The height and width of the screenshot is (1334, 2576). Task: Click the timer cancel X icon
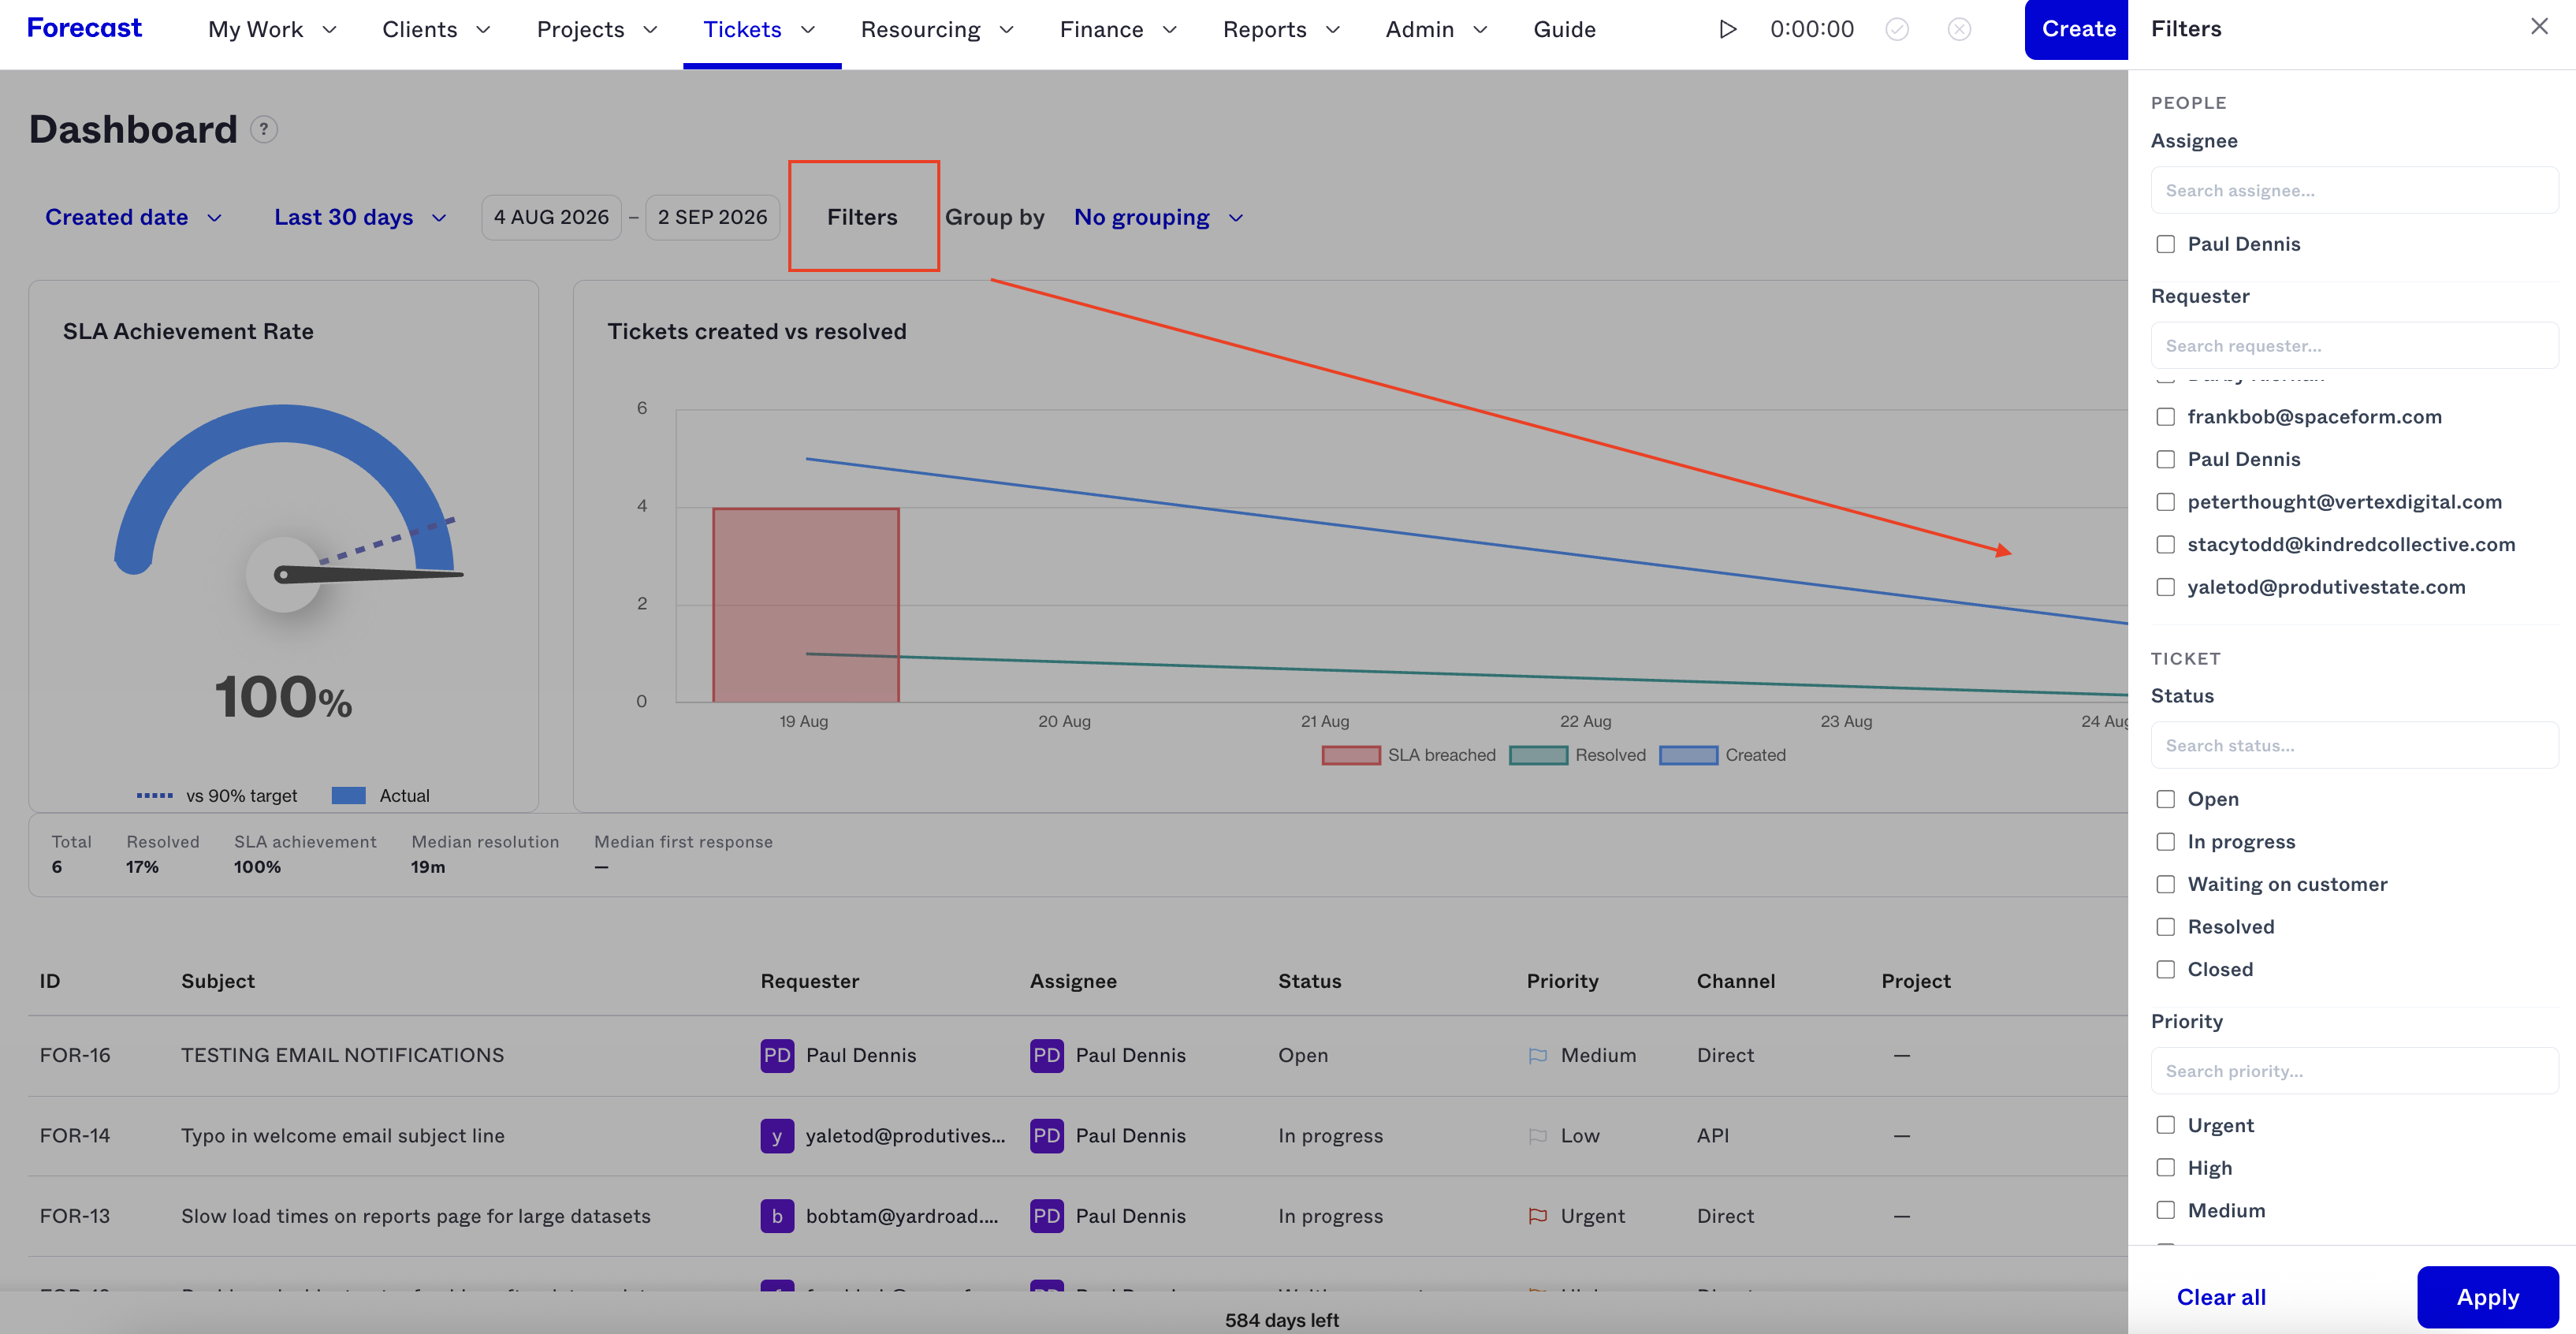(x=1959, y=29)
